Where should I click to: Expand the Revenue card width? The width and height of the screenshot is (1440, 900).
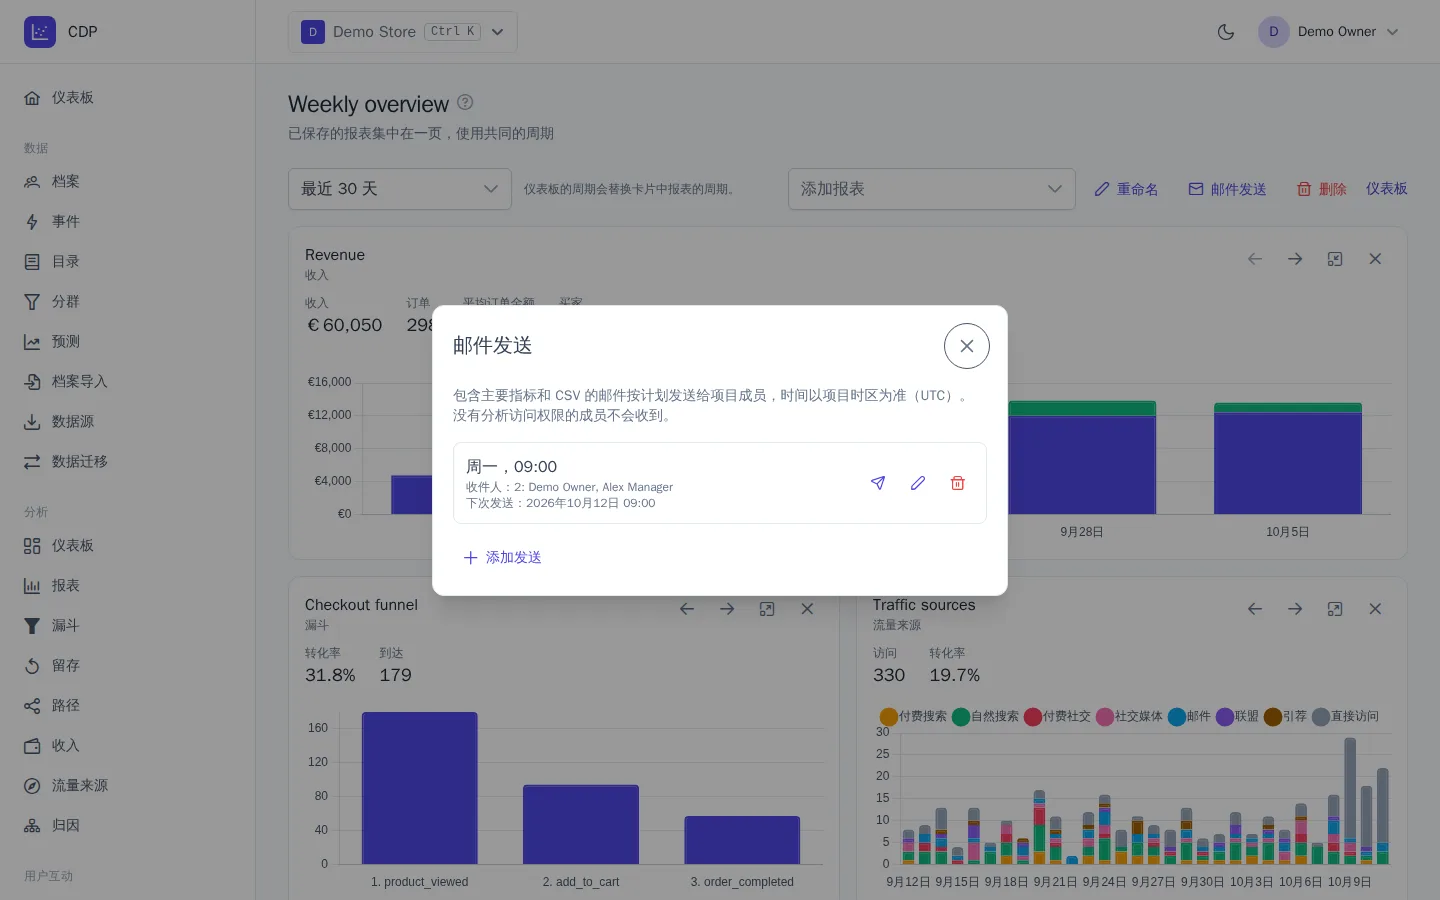(x=1335, y=259)
